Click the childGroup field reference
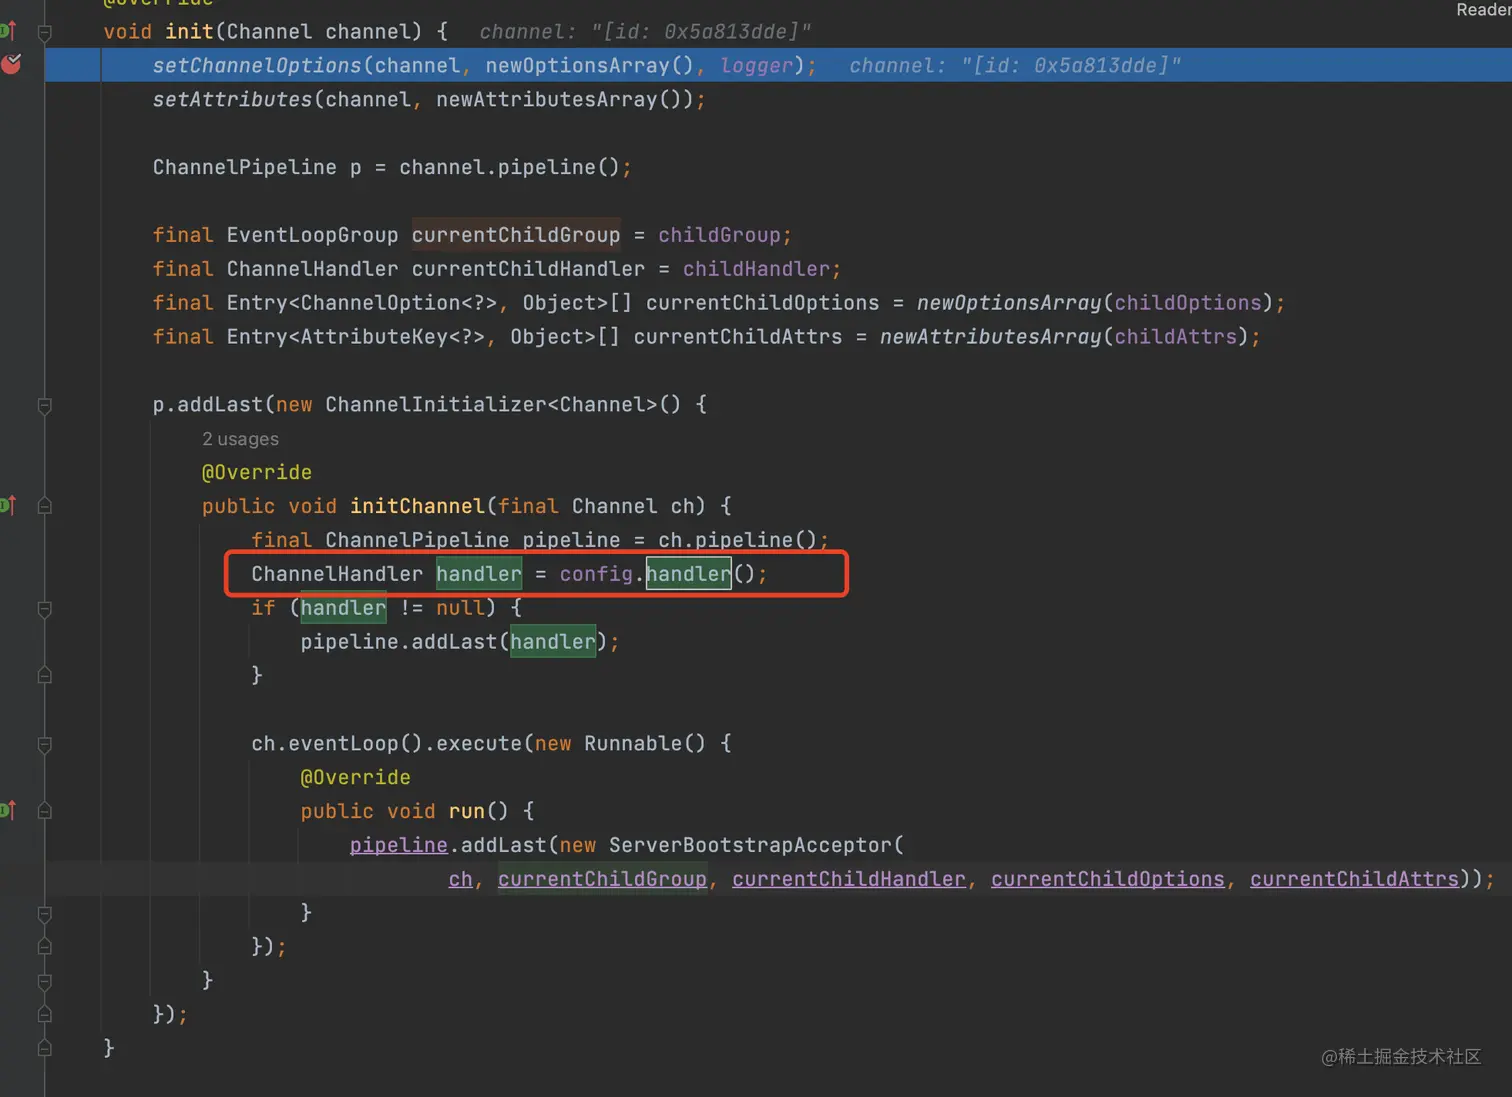Screen dimensions: 1512x1097 [x=719, y=235]
